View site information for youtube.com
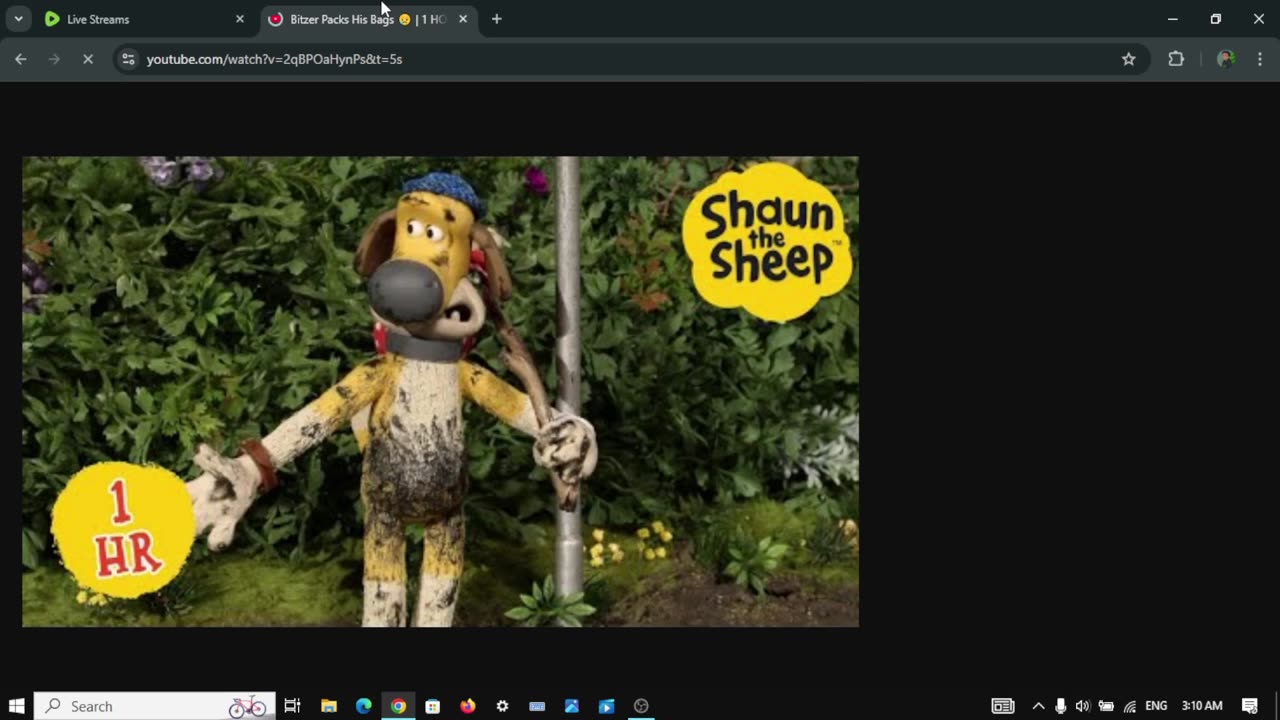 (x=128, y=59)
